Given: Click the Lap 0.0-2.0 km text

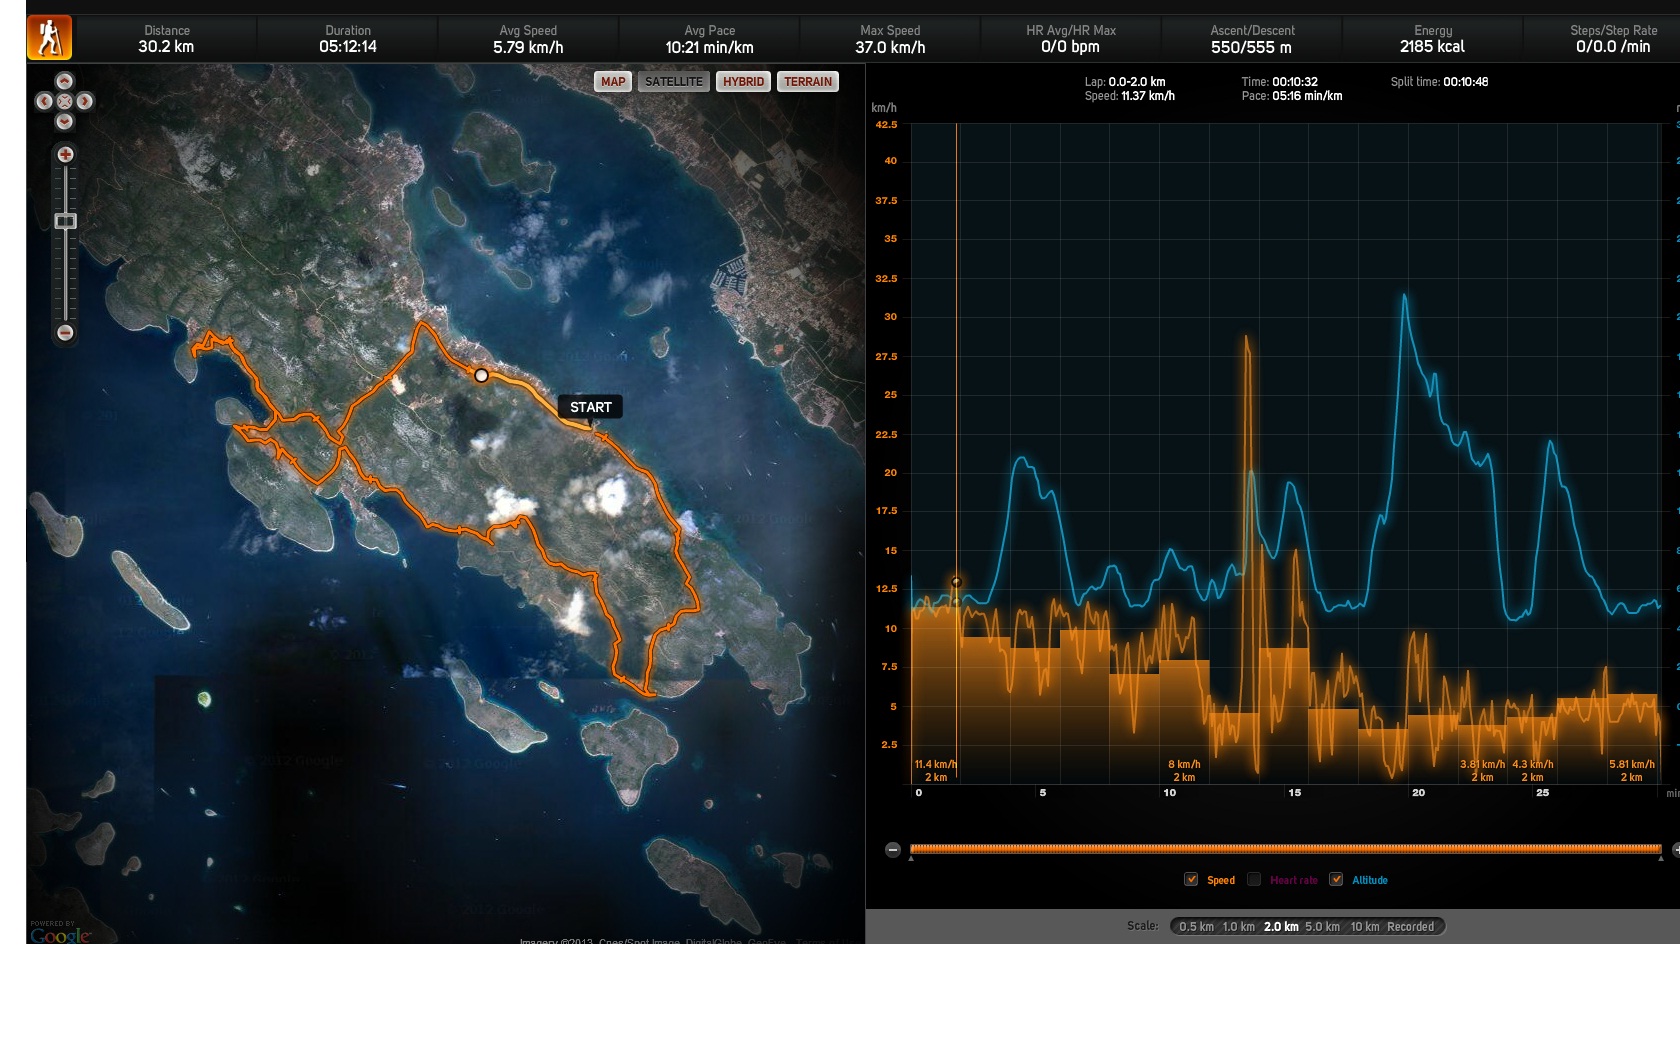Looking at the screenshot, I should (1125, 82).
